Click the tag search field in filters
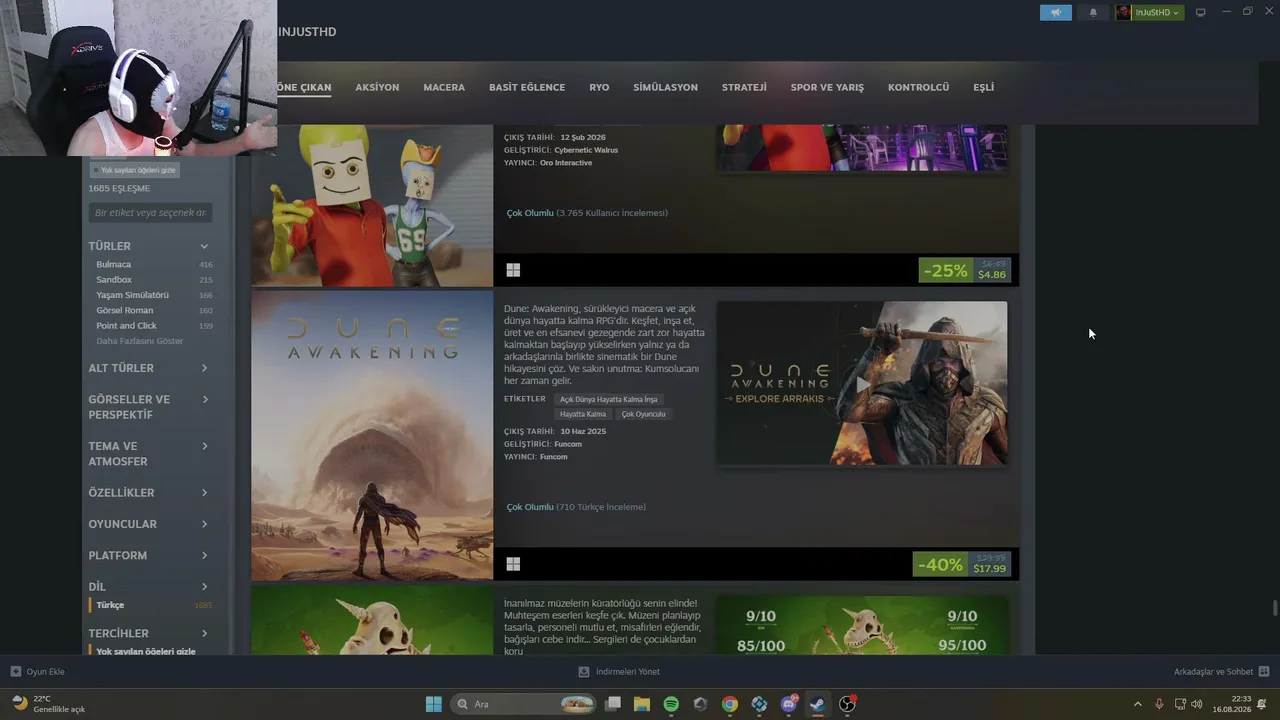This screenshot has width=1280, height=720. click(x=150, y=213)
